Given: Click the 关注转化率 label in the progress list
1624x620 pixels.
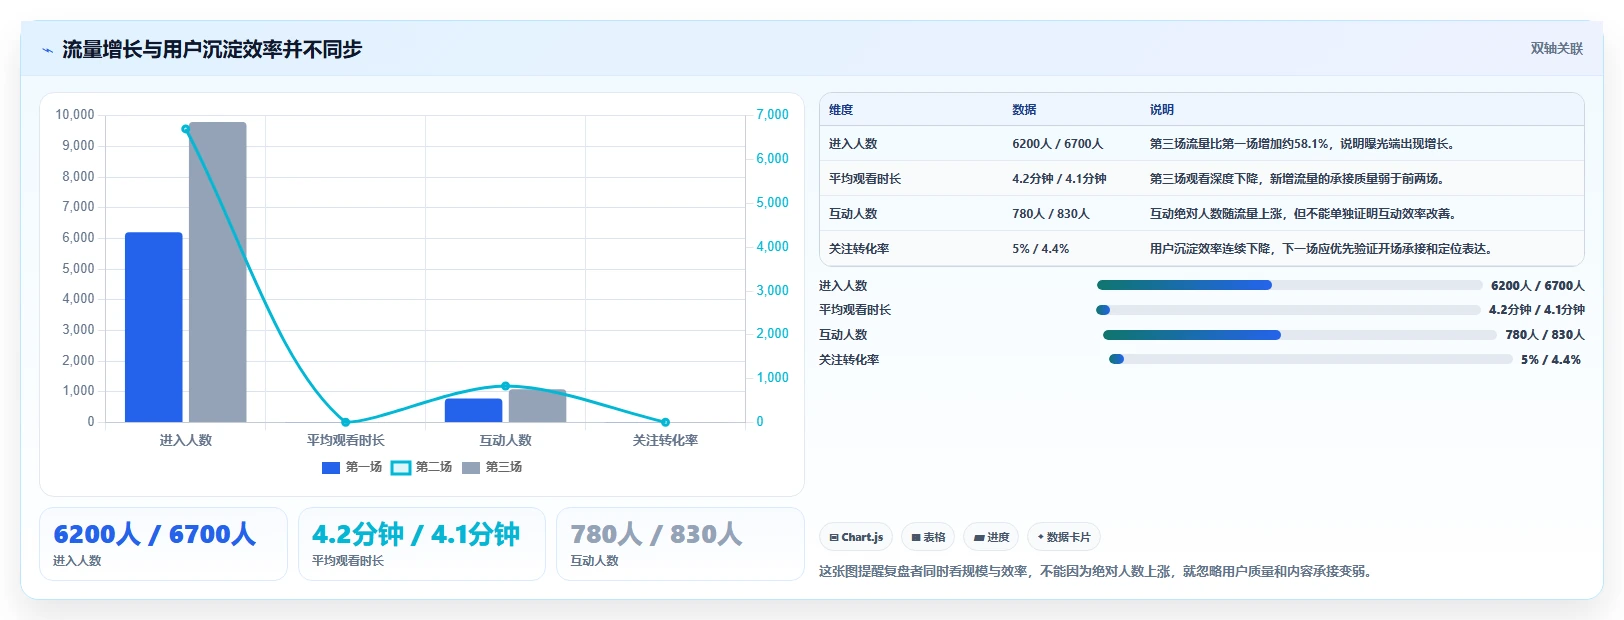Looking at the screenshot, I should coord(849,360).
